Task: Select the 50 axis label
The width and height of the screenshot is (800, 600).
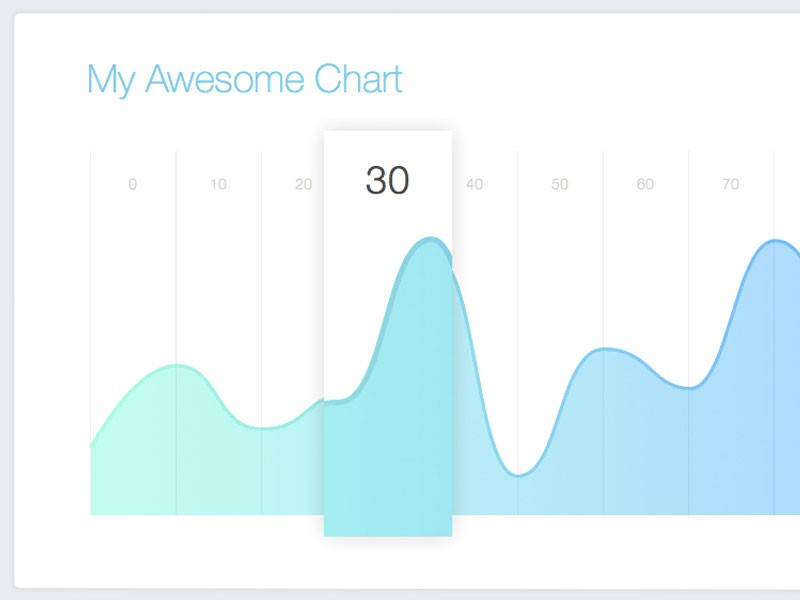Action: 560,184
